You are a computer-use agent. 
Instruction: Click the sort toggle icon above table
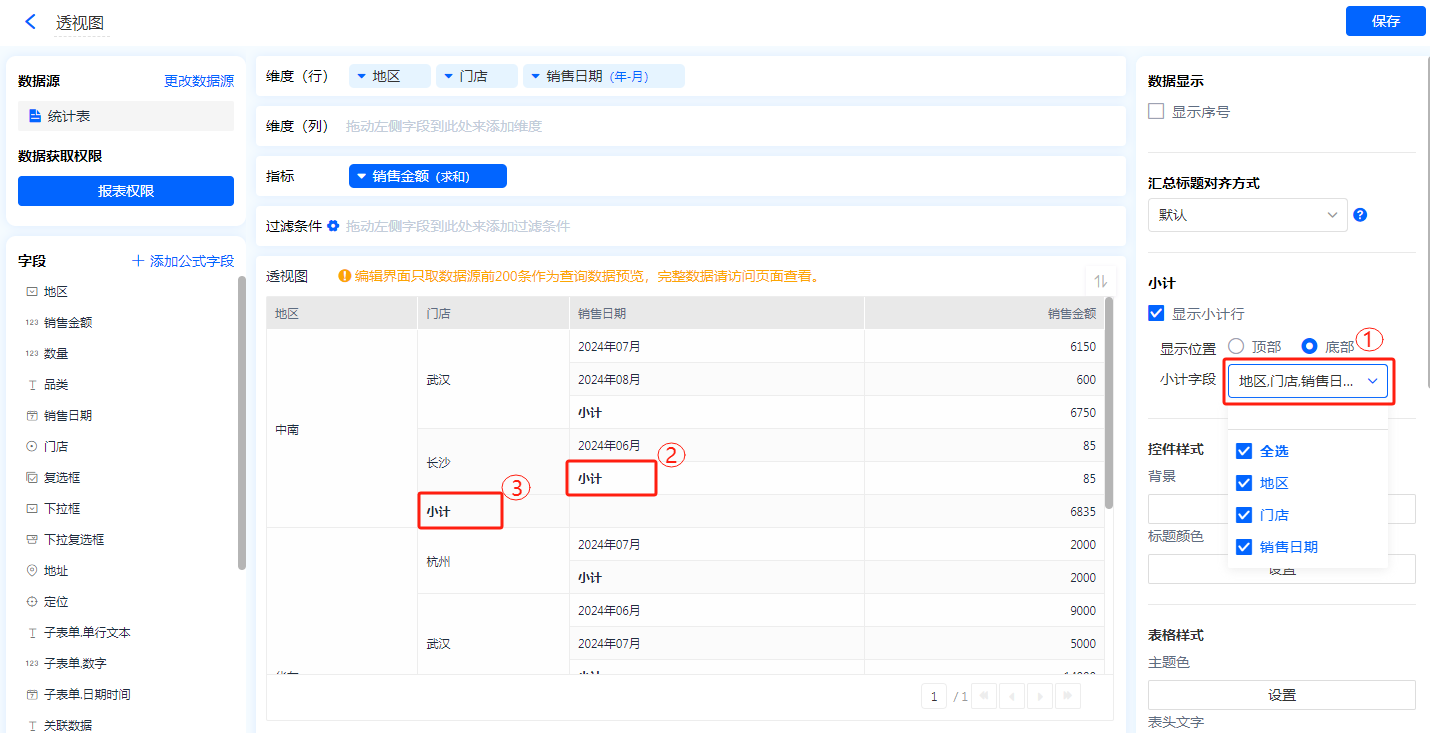pos(1100,281)
